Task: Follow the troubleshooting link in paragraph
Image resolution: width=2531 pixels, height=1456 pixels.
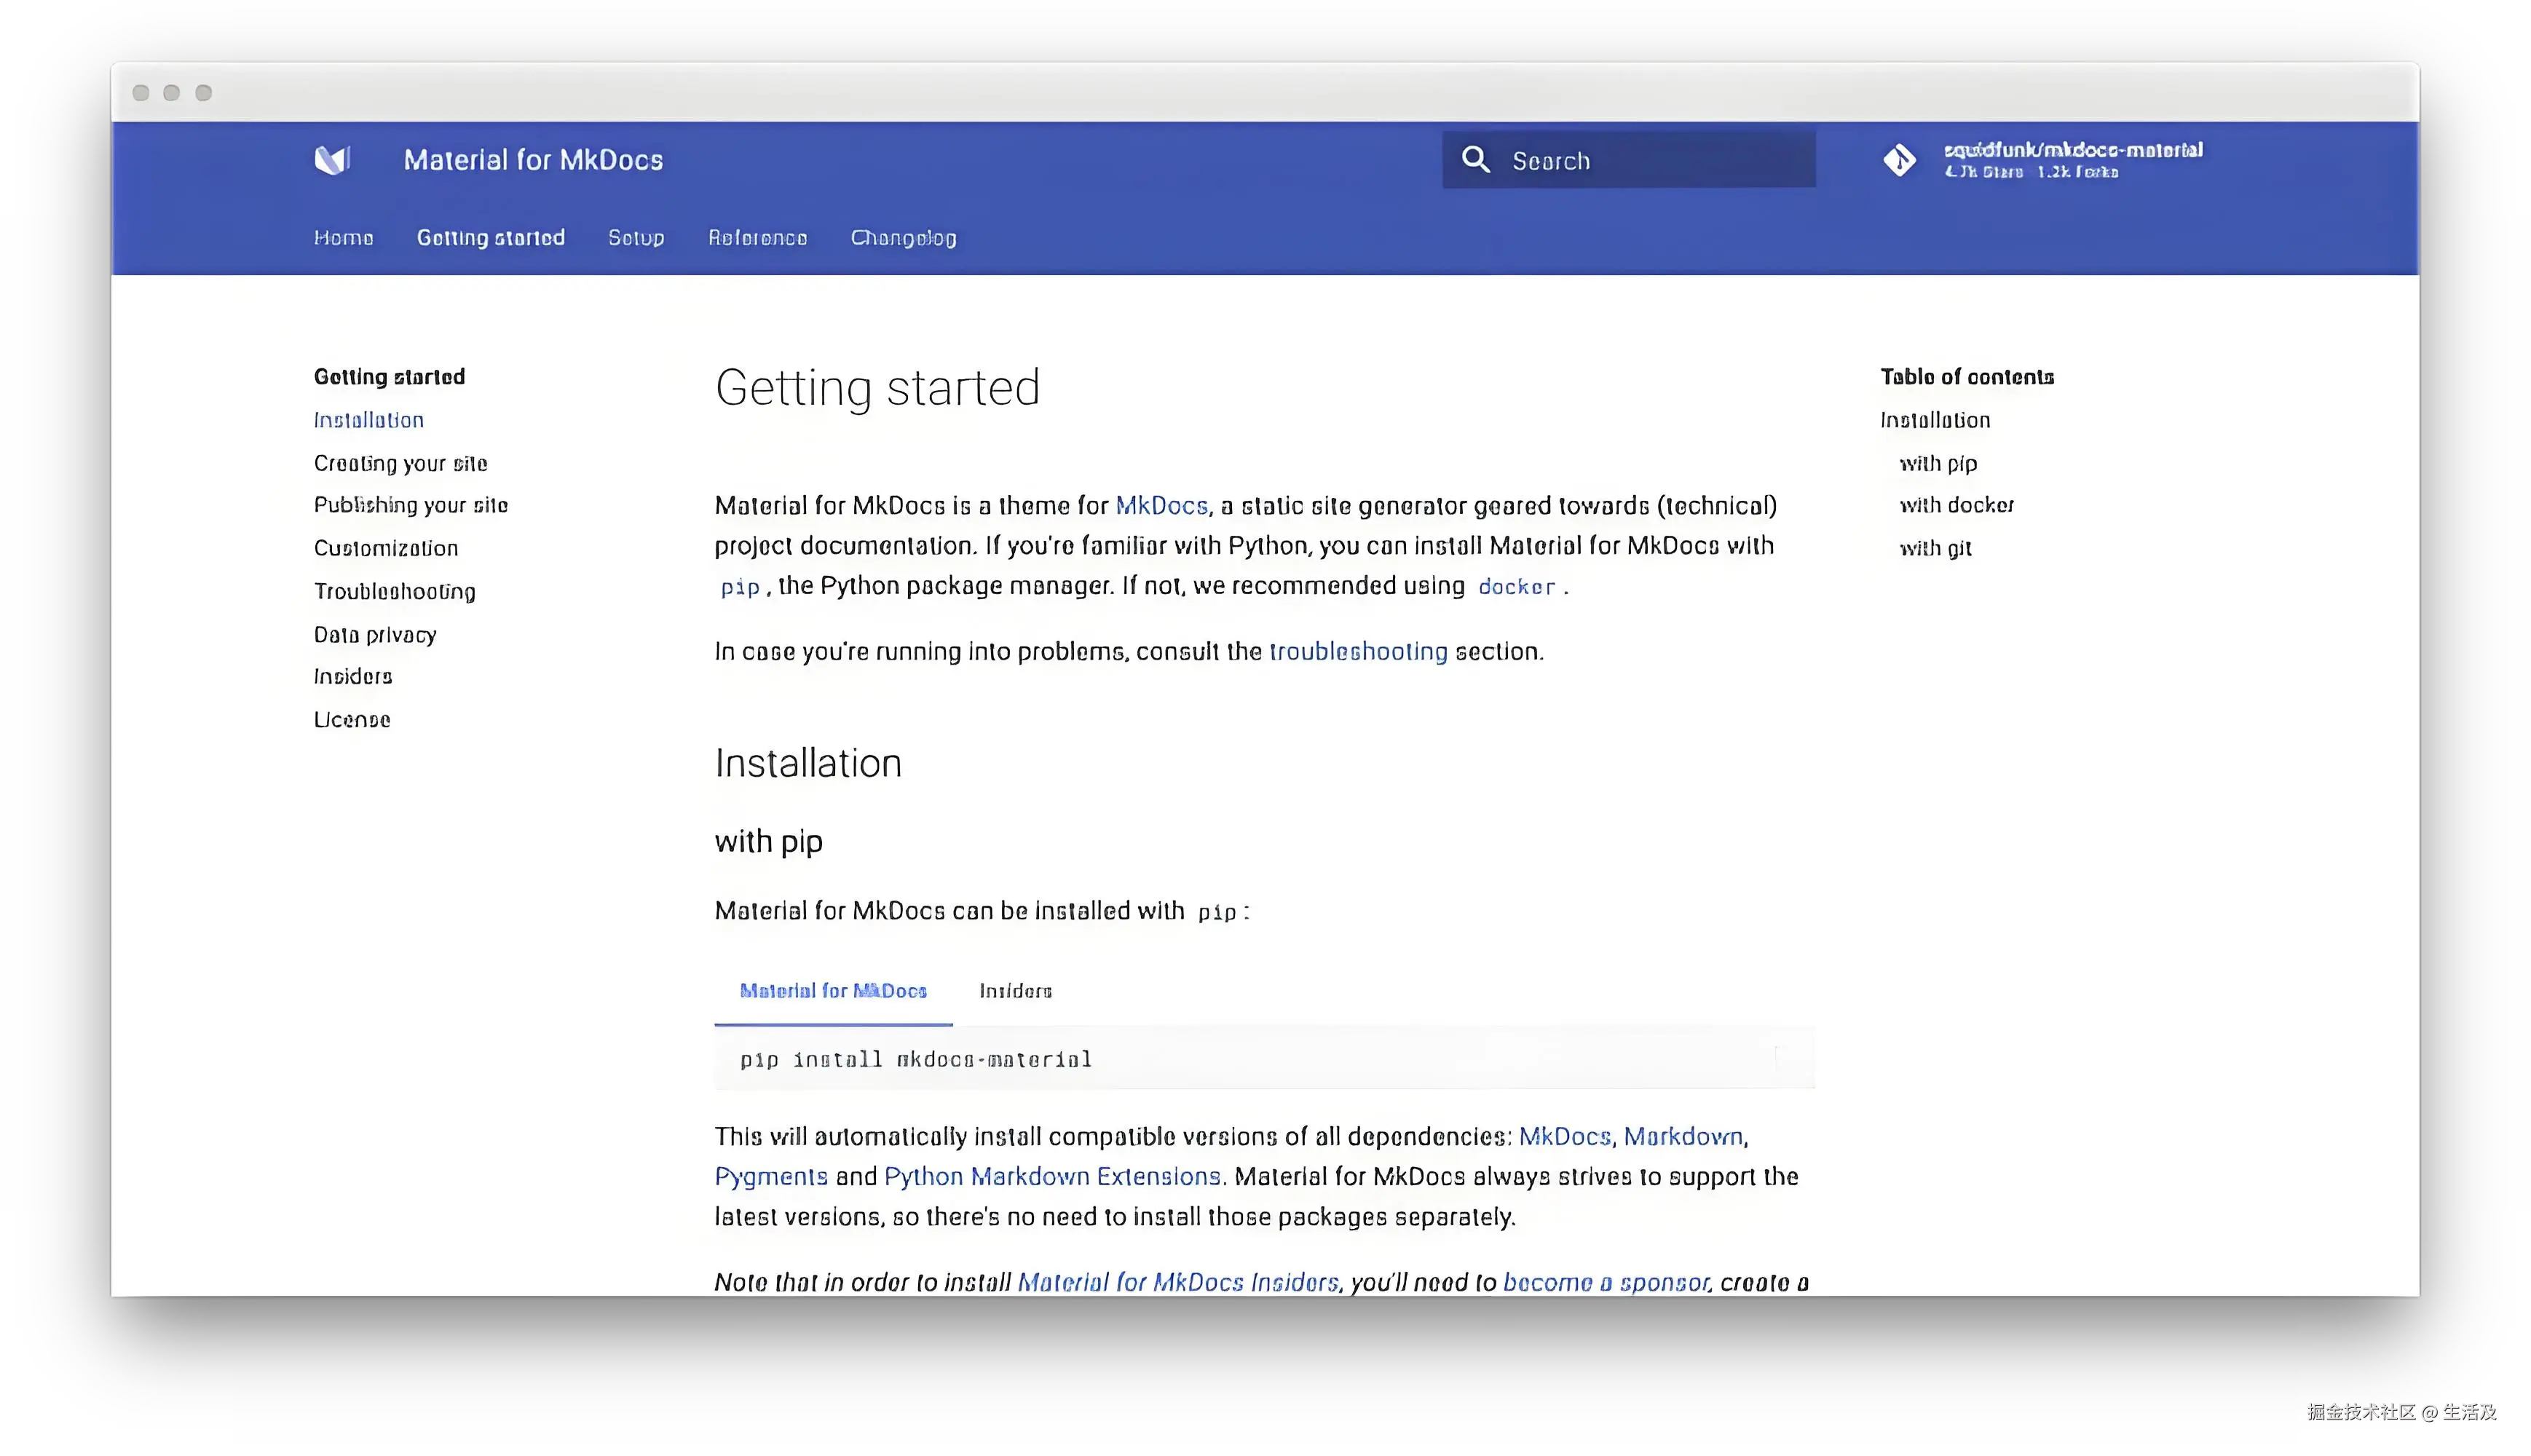Action: pyautogui.click(x=1358, y=652)
